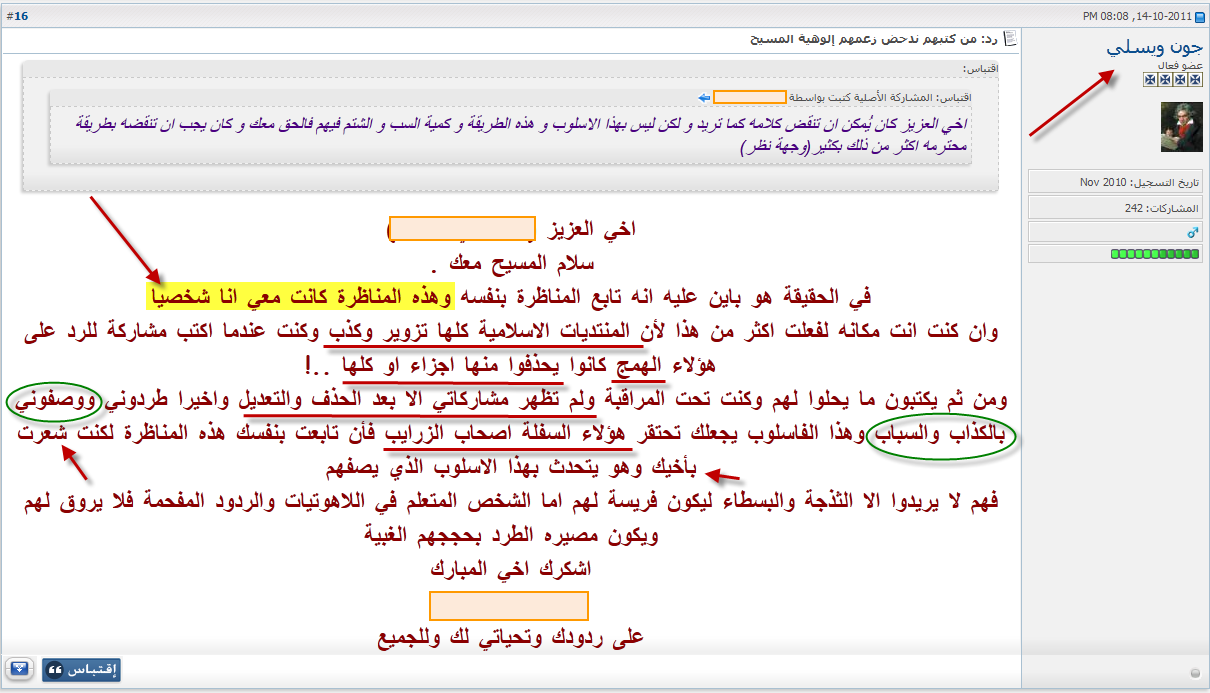Click the gray online status indicator dot
The height and width of the screenshot is (693, 1210).
pos(1195,671)
